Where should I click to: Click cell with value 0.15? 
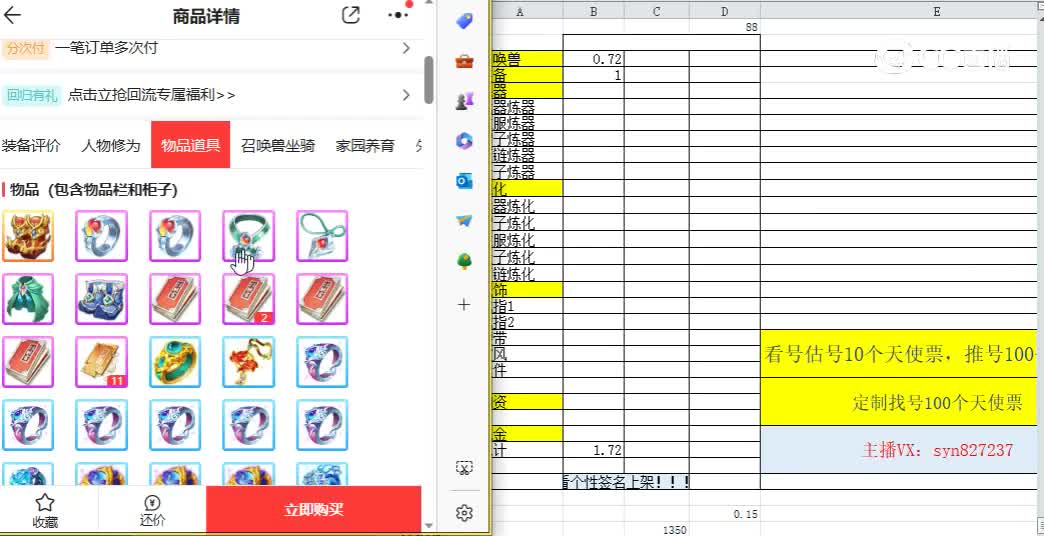pos(724,514)
